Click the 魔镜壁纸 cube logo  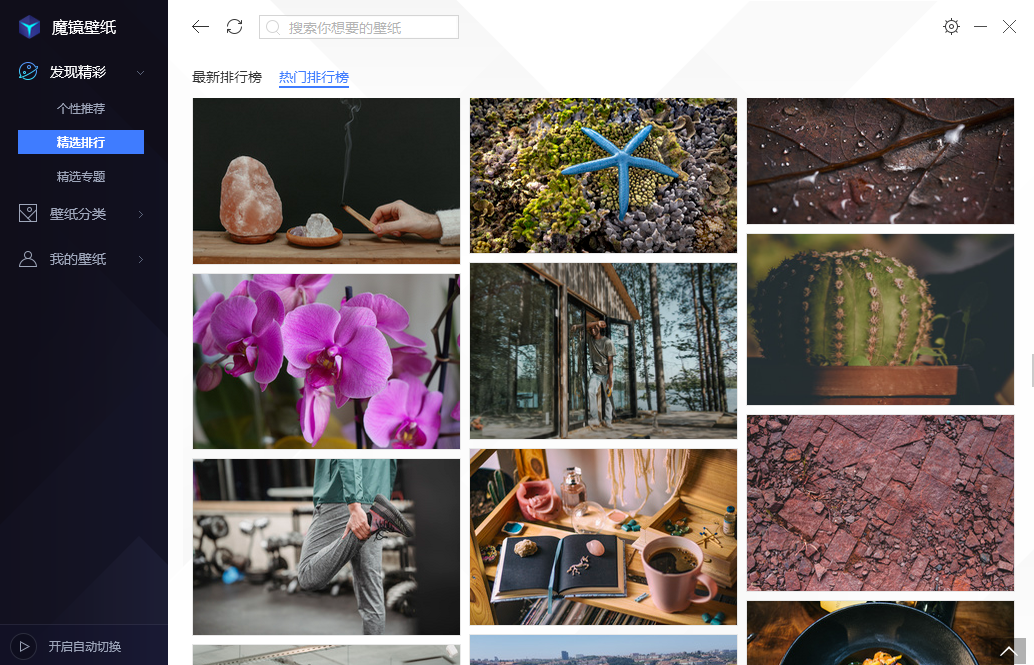click(x=30, y=27)
